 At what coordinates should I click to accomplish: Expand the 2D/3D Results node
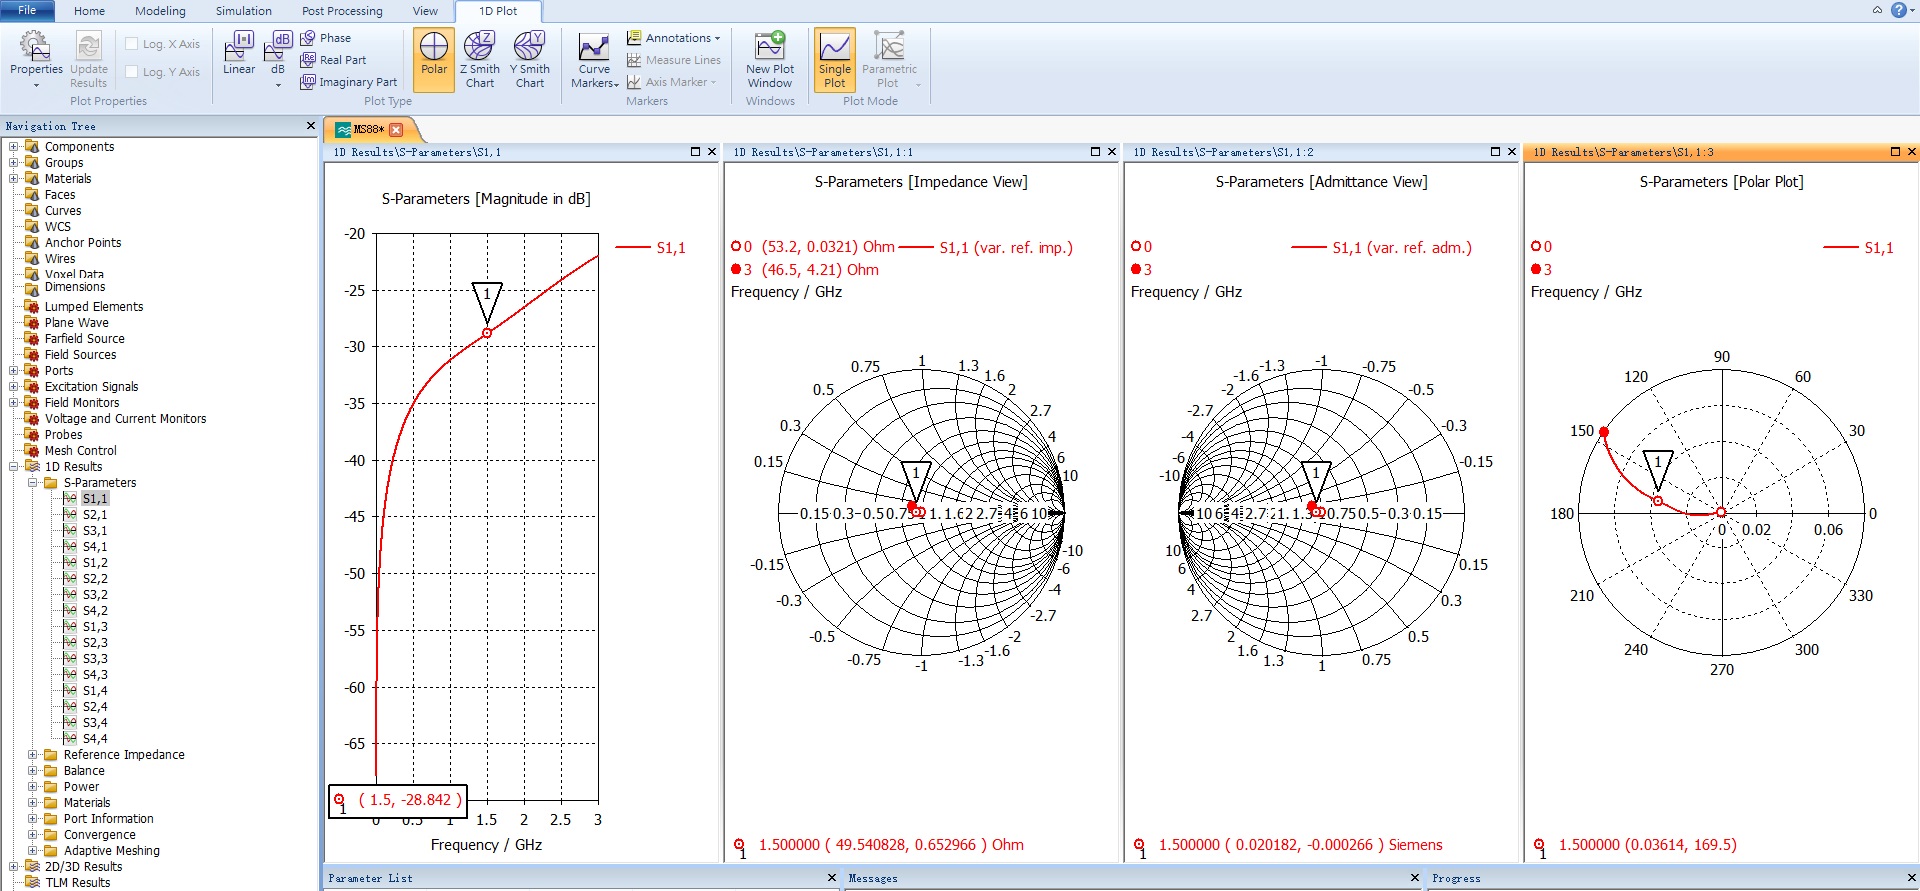coord(14,867)
